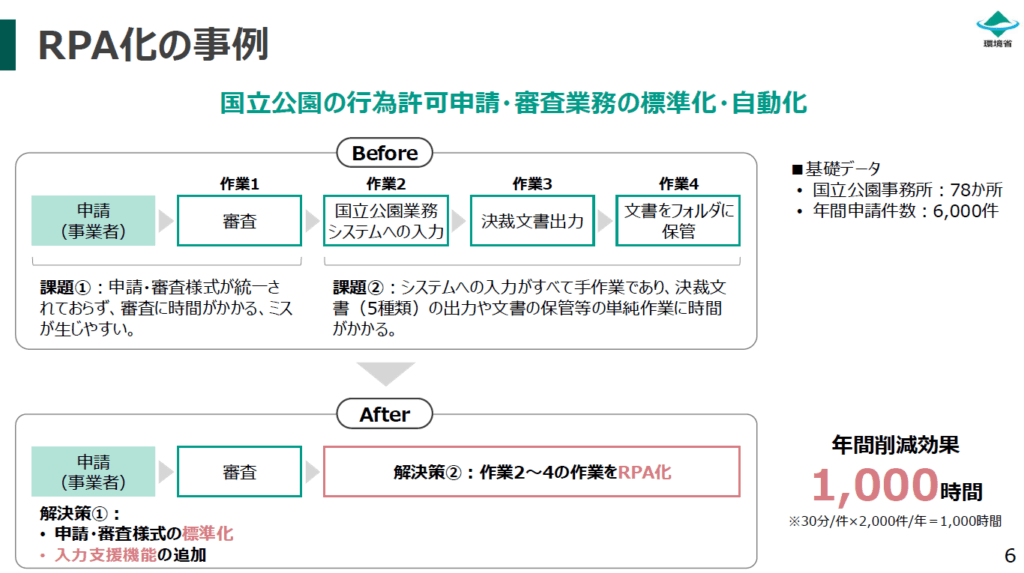The width and height of the screenshot is (1024, 573).
Task: Click the 審査 box under 作業1
Action: (239, 221)
